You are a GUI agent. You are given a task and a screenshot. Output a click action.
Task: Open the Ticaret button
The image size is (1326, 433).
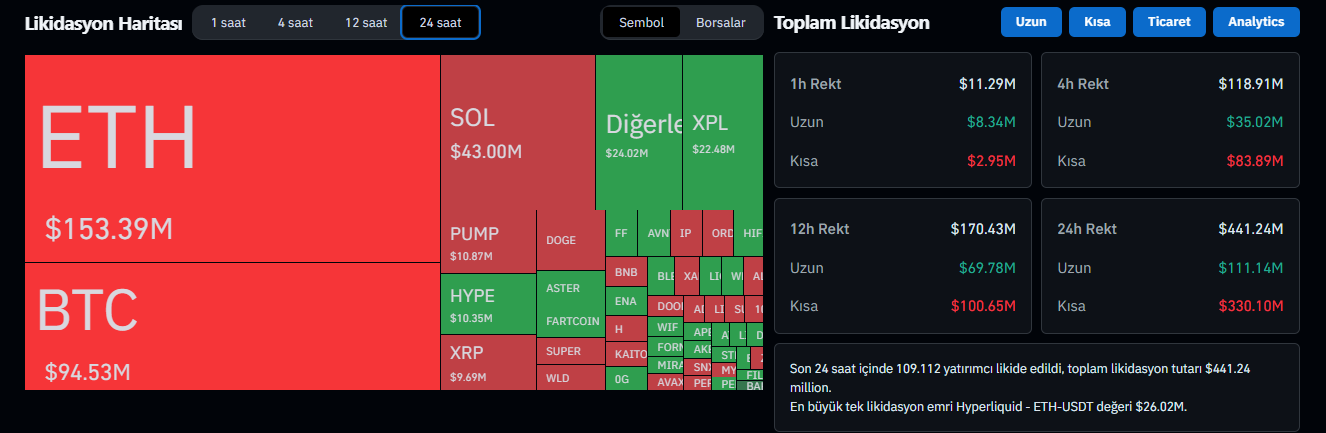(1169, 22)
